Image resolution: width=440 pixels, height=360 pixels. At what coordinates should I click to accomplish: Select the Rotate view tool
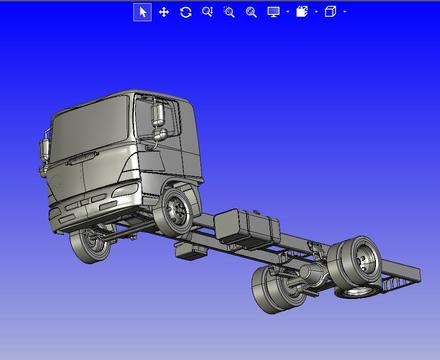click(x=186, y=12)
